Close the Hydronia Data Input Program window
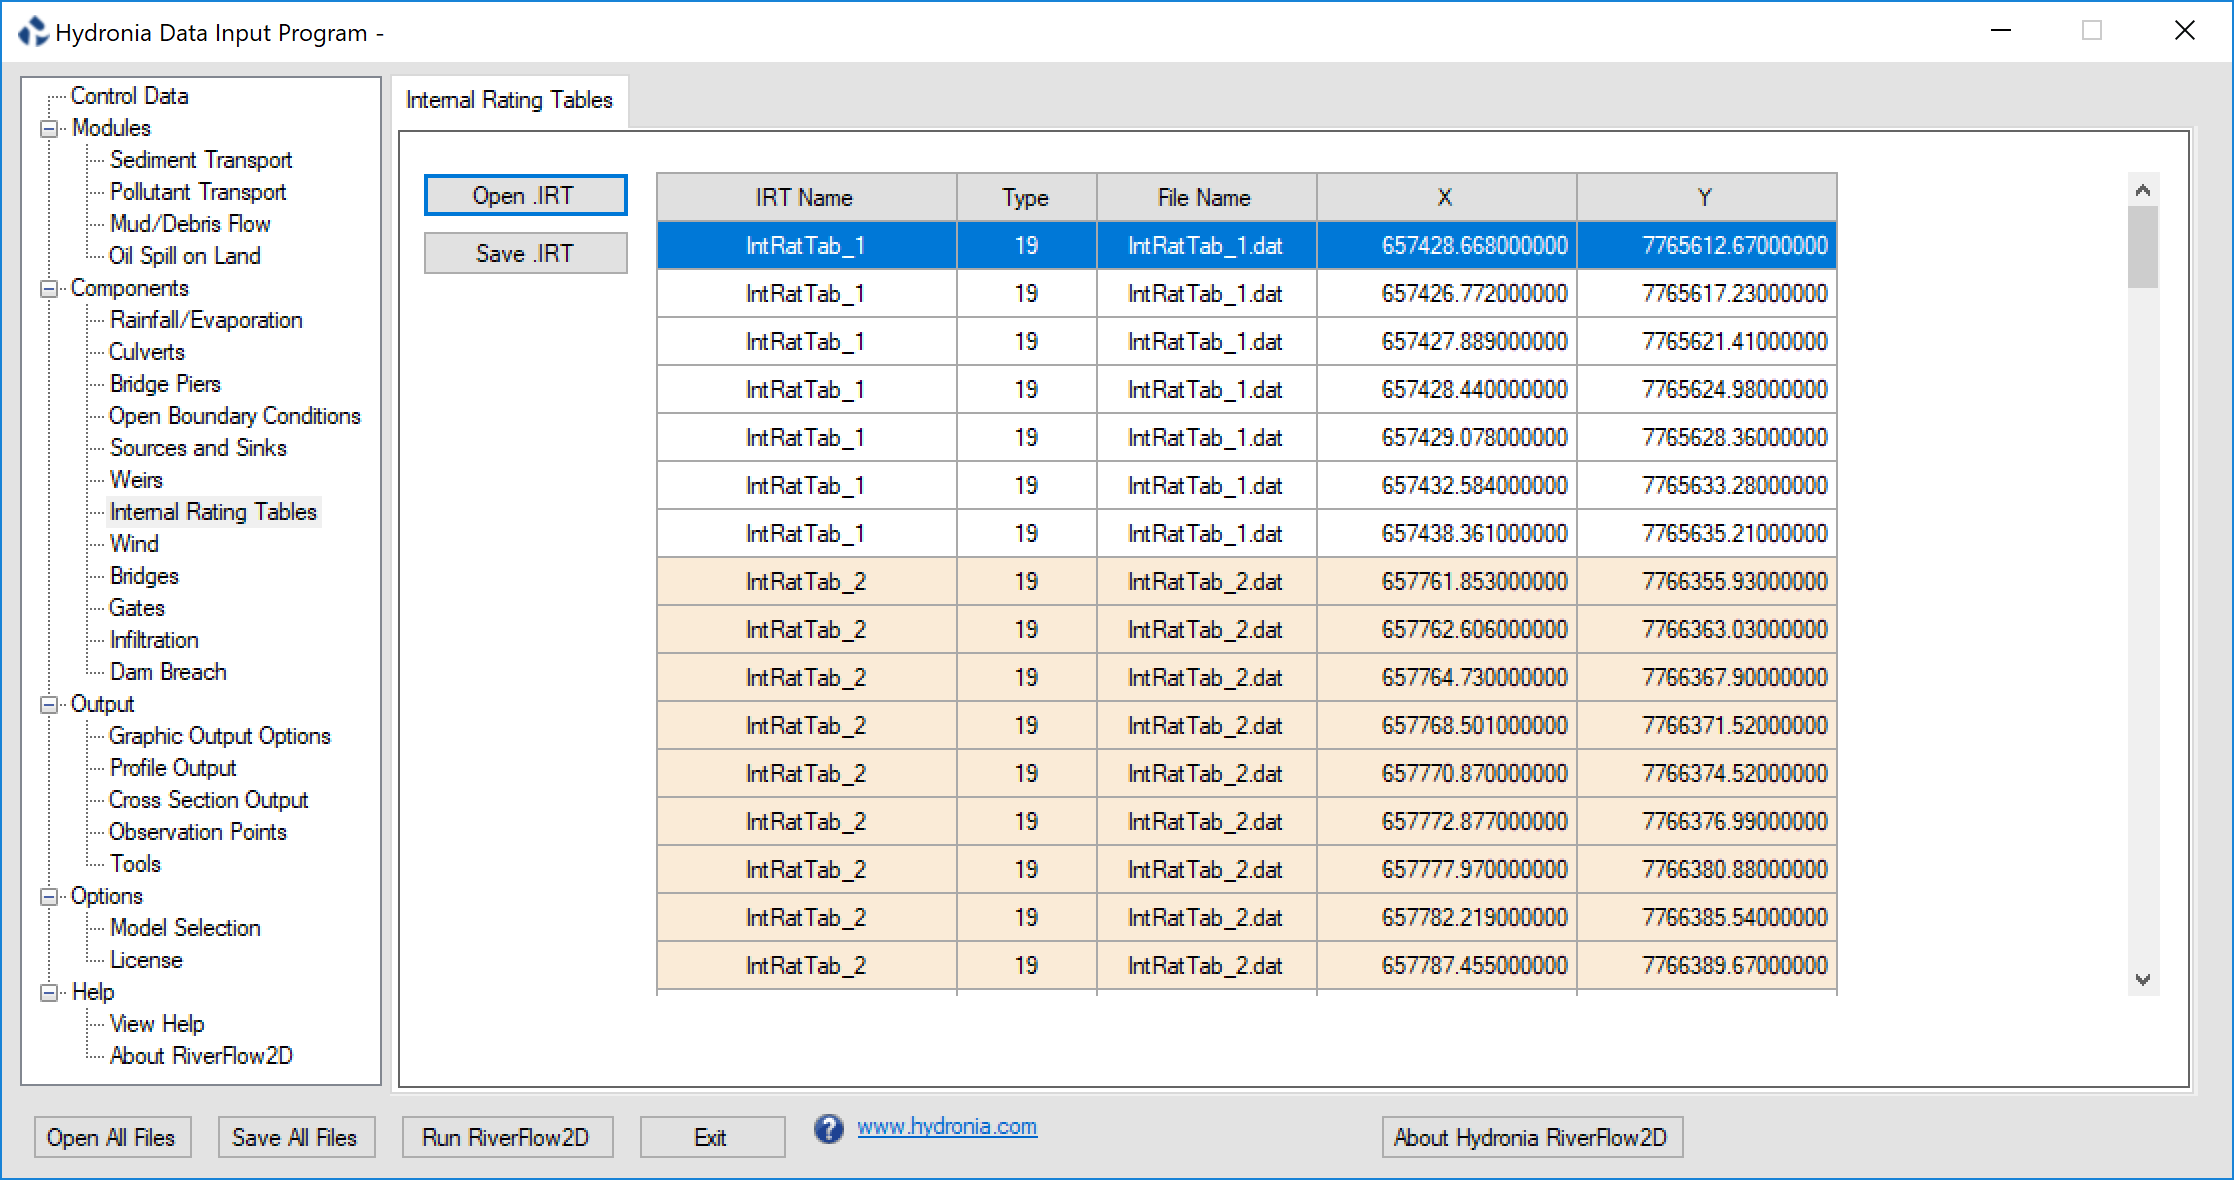 click(x=2185, y=31)
